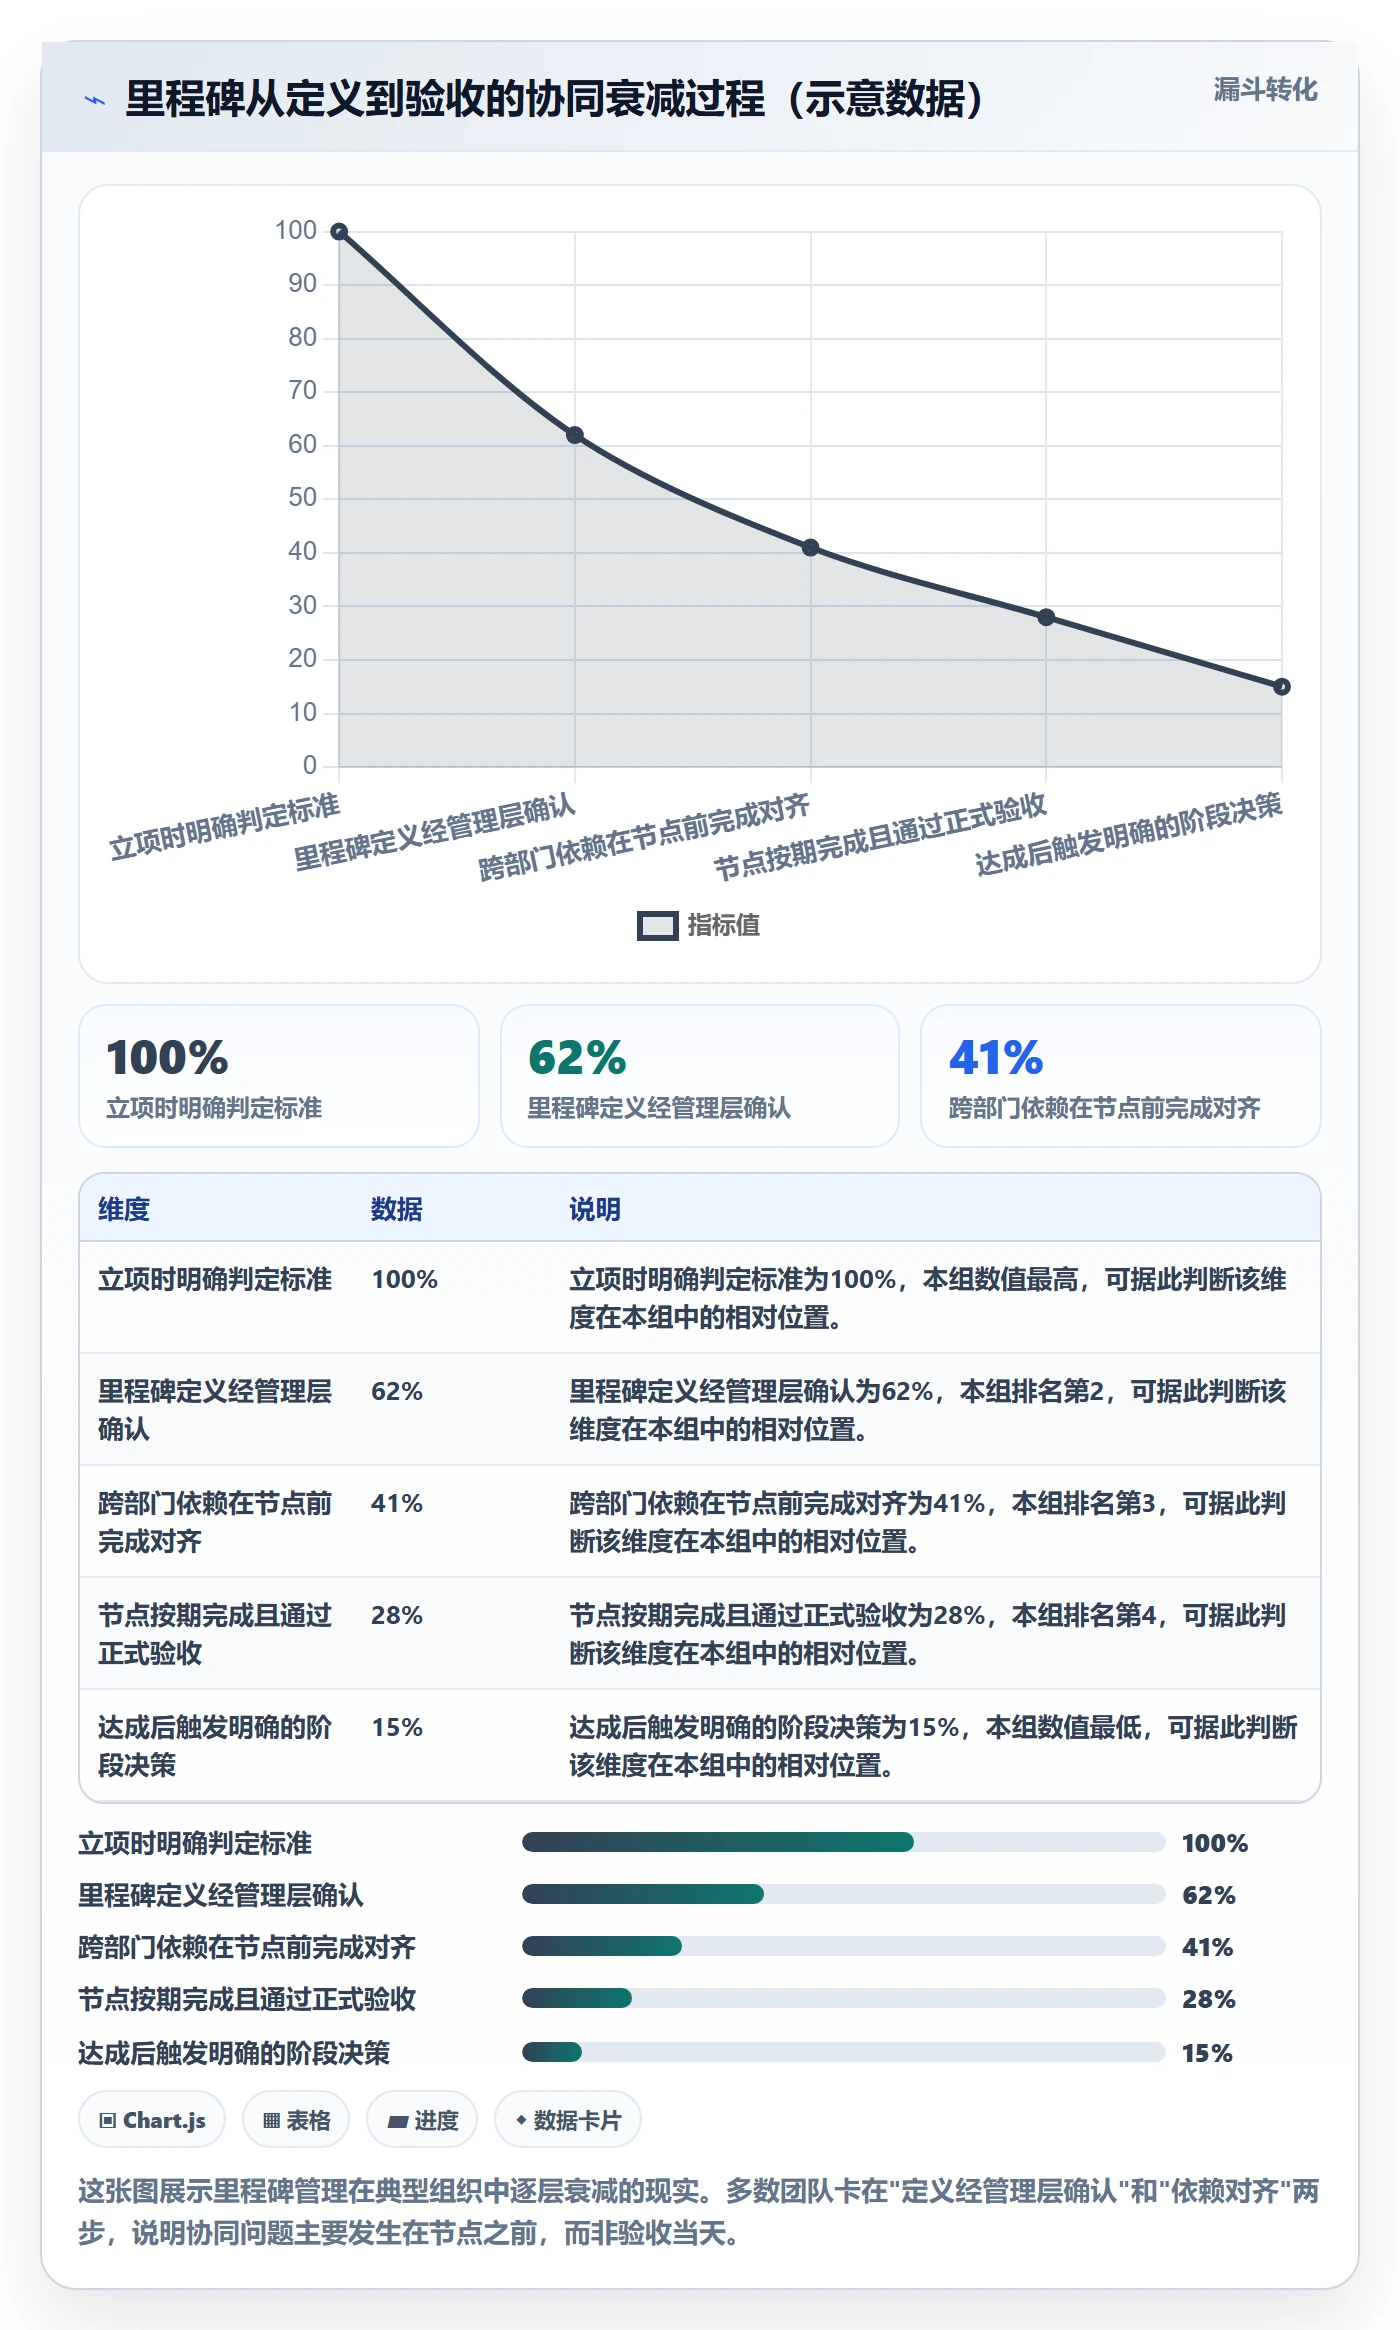Click the 15% value in the table
This screenshot has width=1400, height=2330.
[397, 1728]
